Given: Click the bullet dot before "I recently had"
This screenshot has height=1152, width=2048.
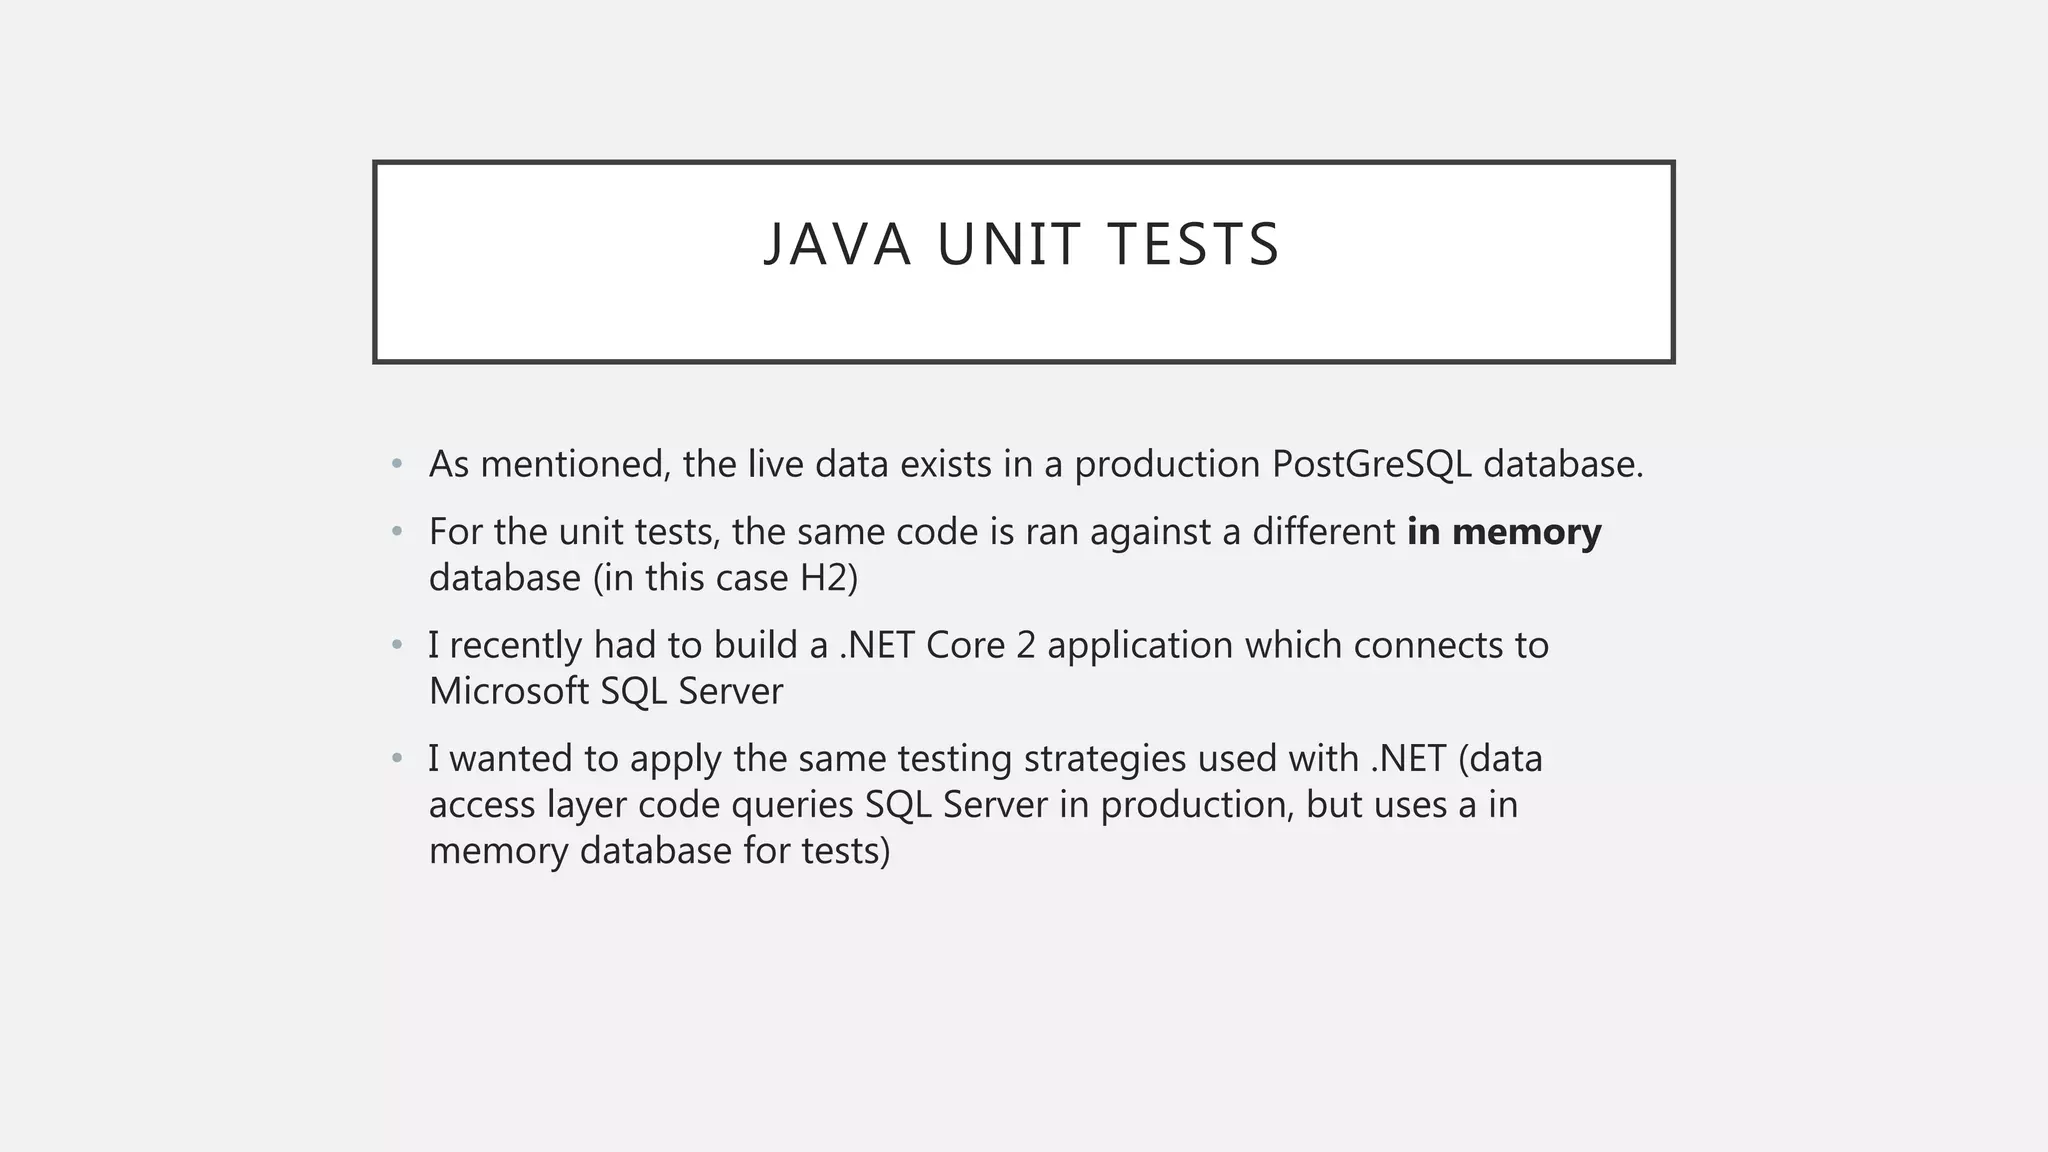Looking at the screenshot, I should click(397, 646).
